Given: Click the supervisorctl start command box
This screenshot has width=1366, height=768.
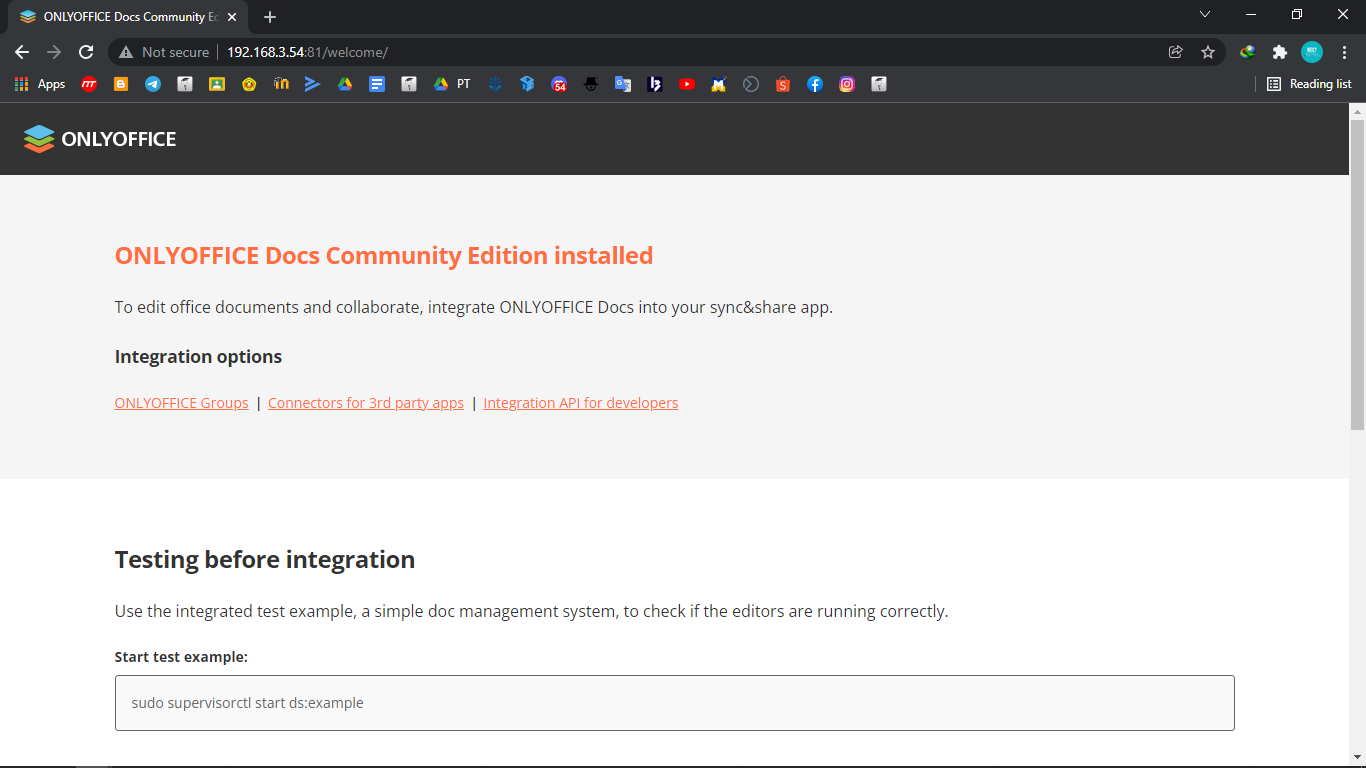Looking at the screenshot, I should click(675, 703).
